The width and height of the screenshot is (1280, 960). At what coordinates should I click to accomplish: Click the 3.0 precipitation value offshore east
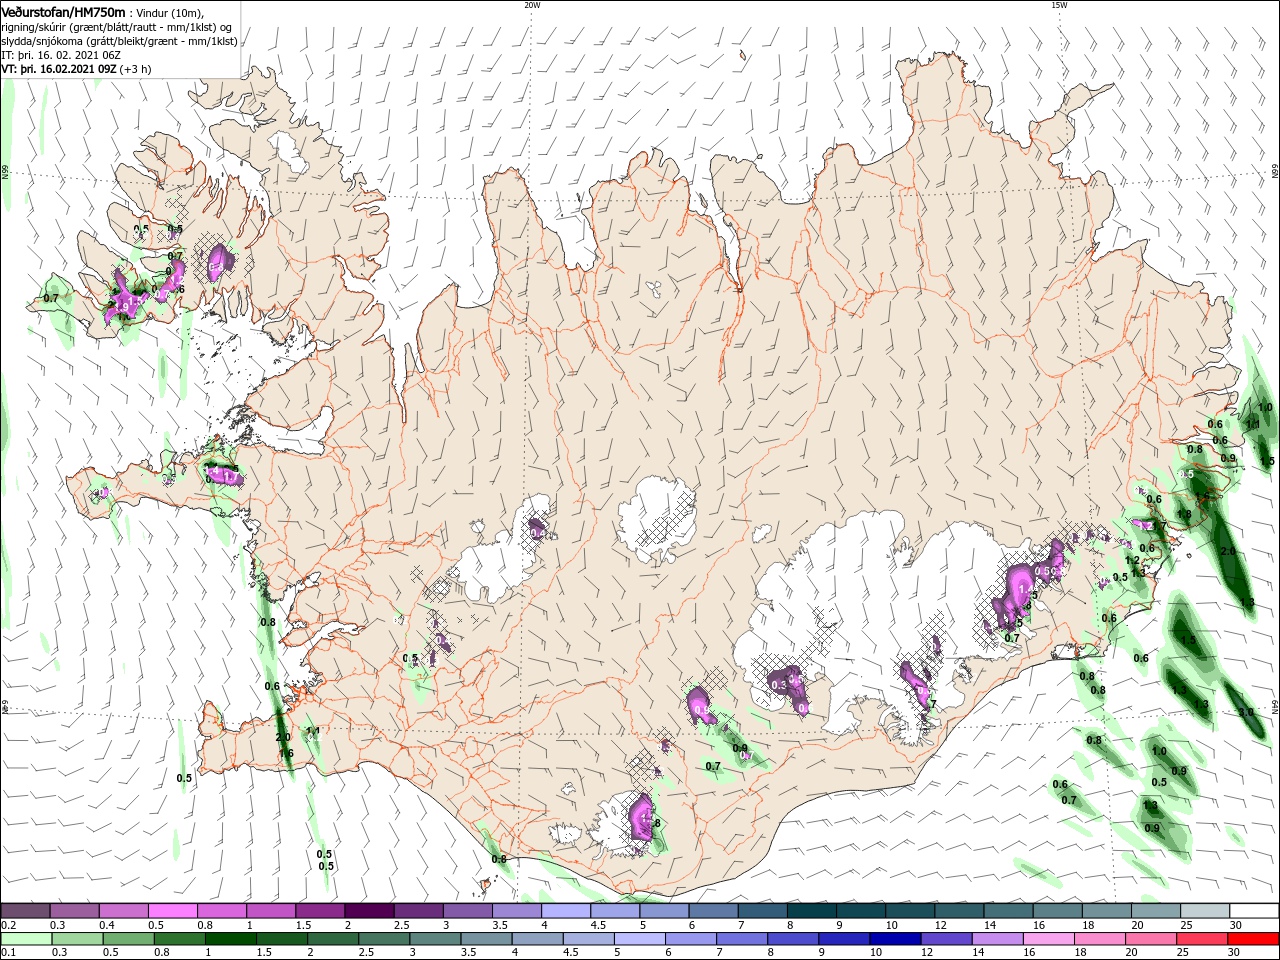pyautogui.click(x=1246, y=712)
